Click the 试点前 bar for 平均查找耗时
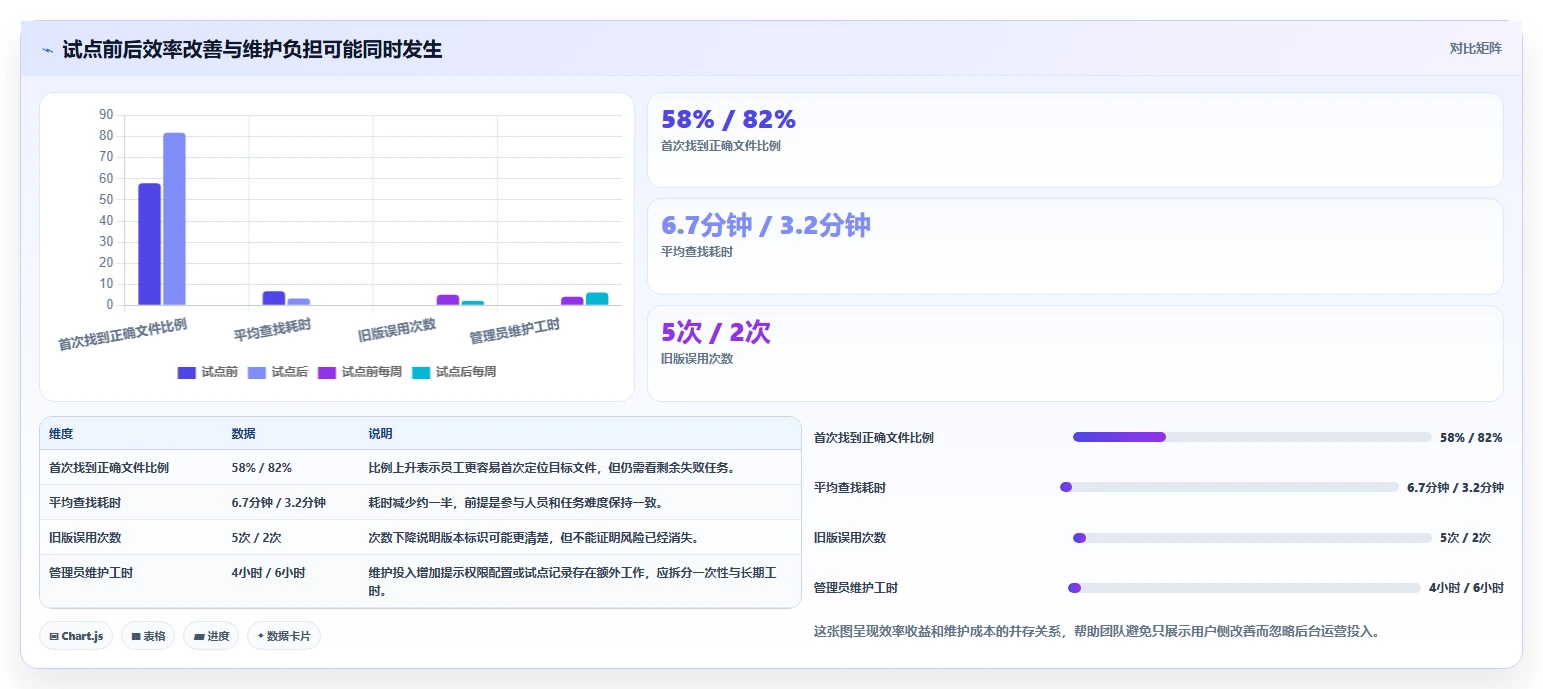 tap(274, 298)
